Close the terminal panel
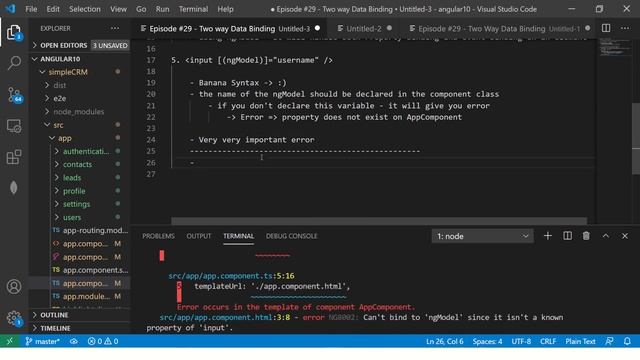 click(x=625, y=236)
